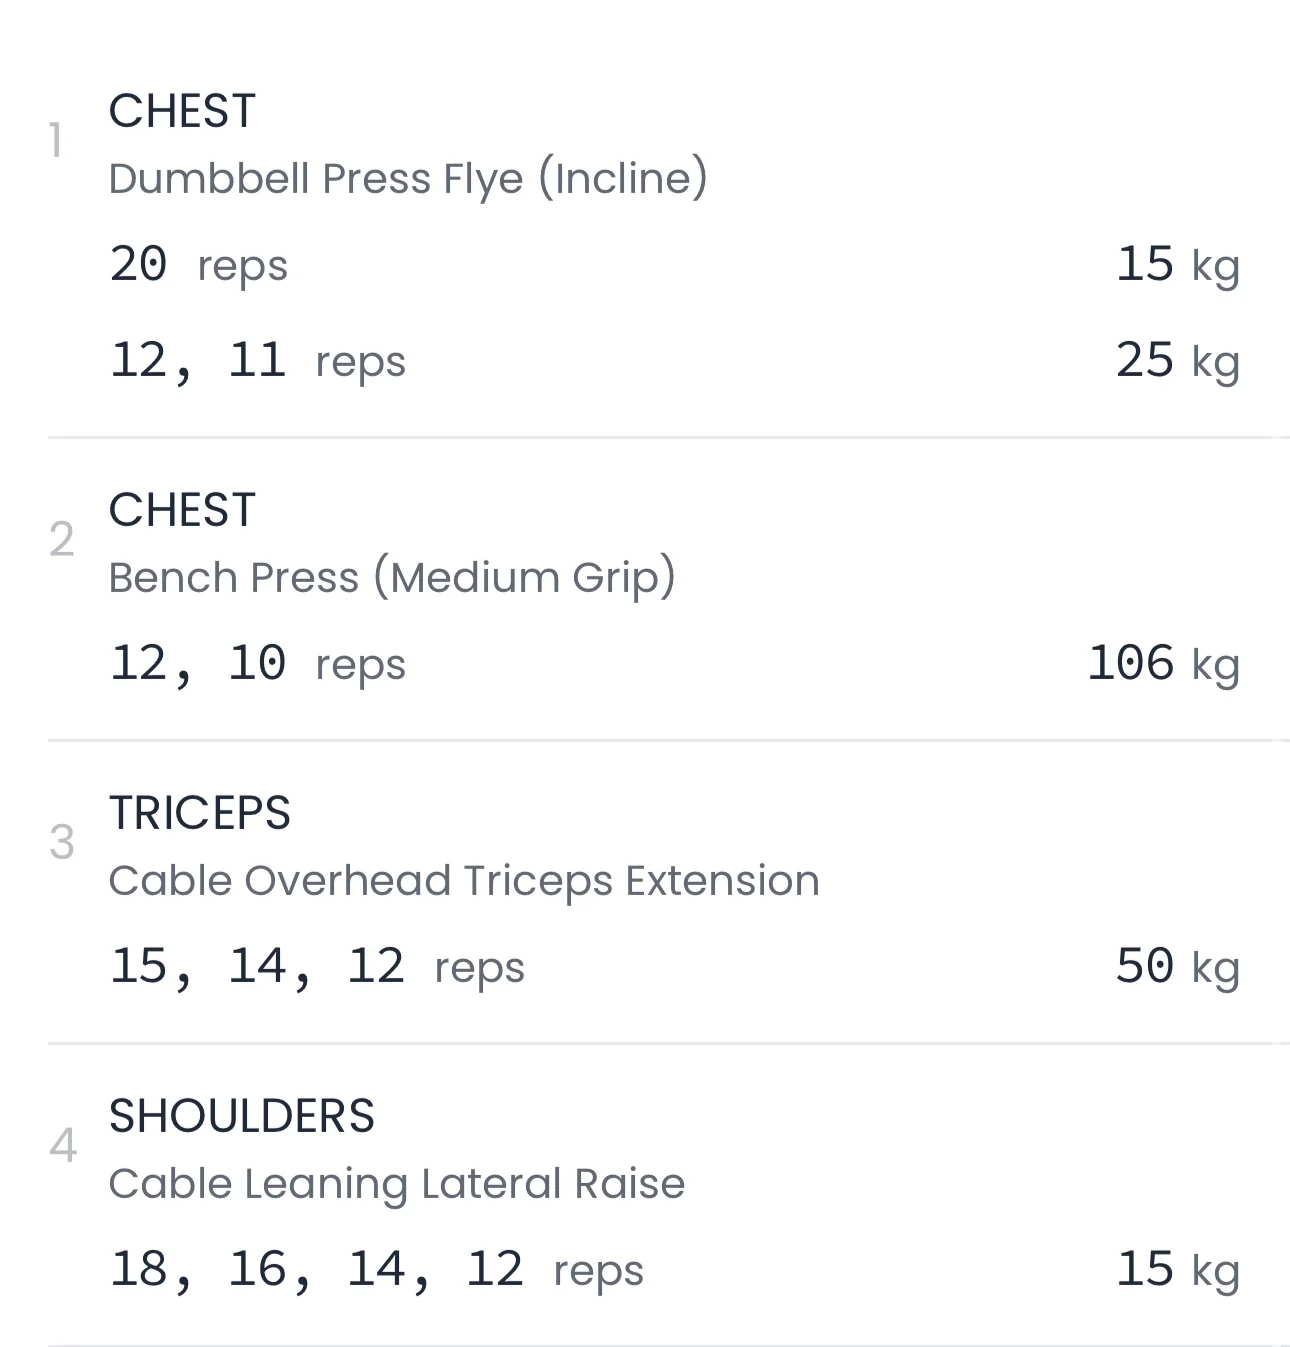
Task: Select the 15, 14, 12 reps row
Action: click(316, 967)
